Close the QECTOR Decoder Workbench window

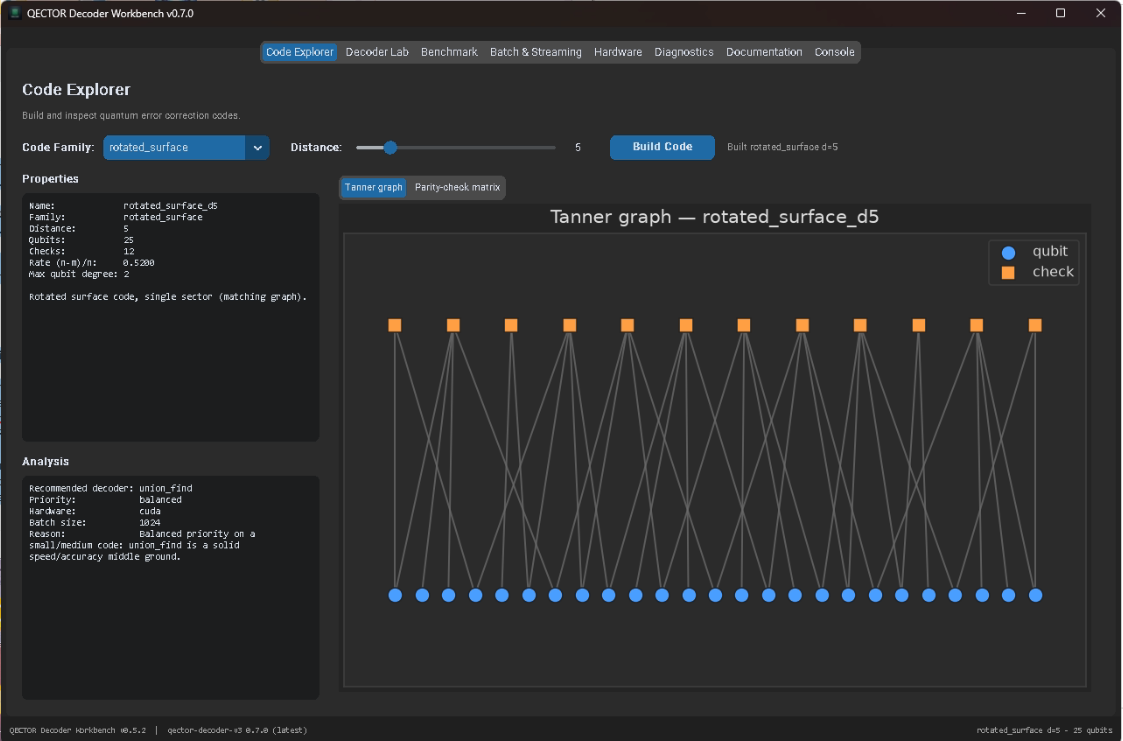(x=1101, y=13)
